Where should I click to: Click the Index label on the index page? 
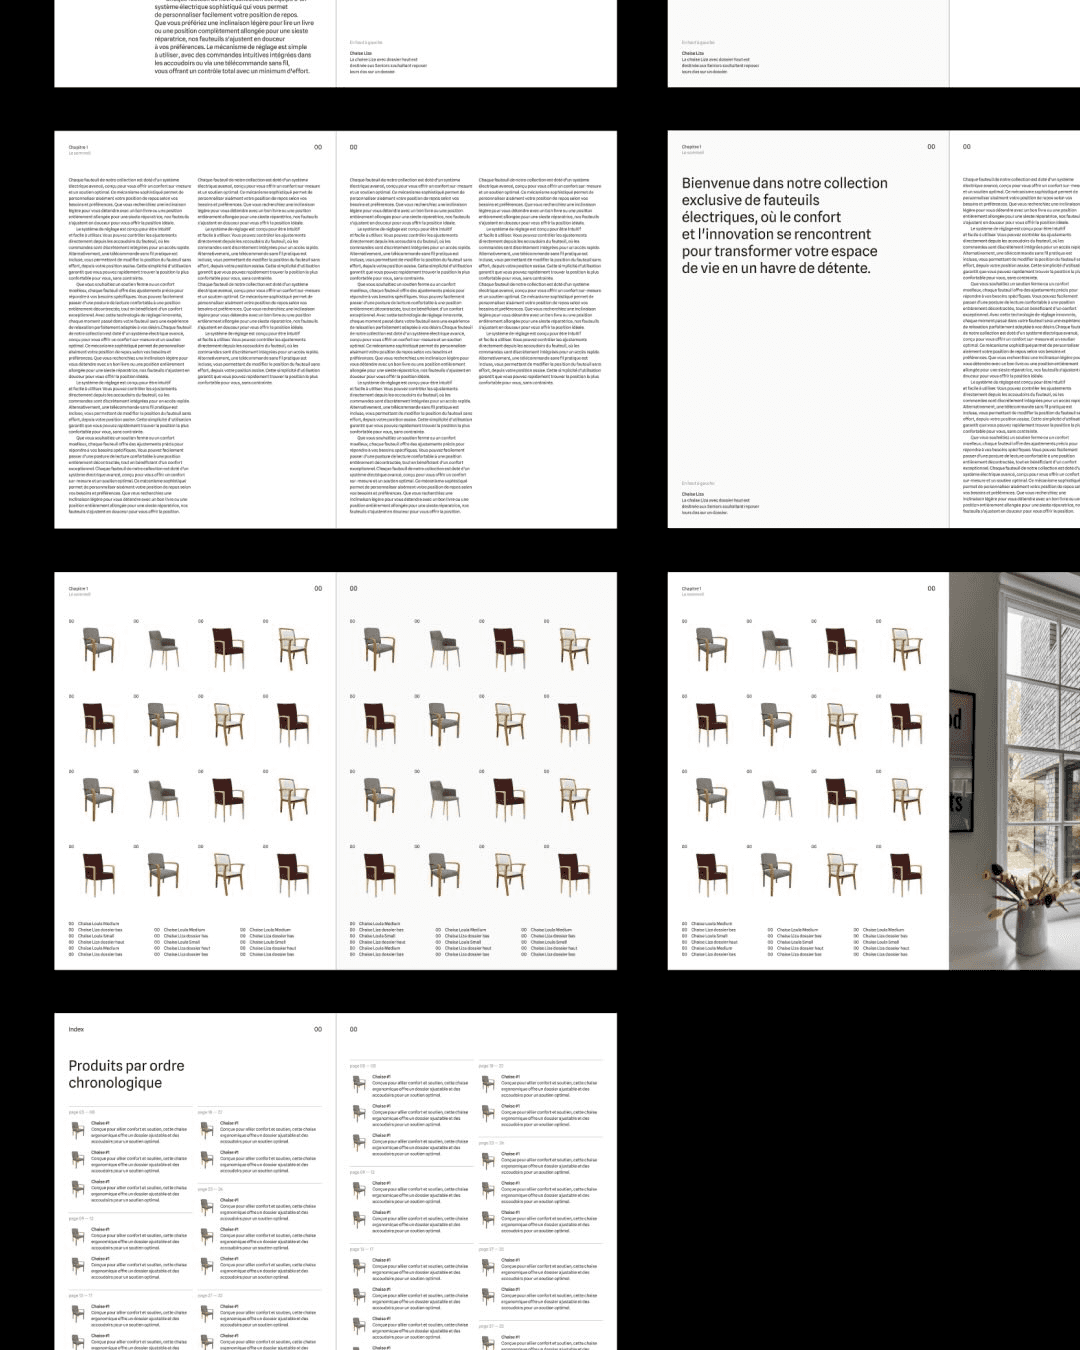point(75,1029)
